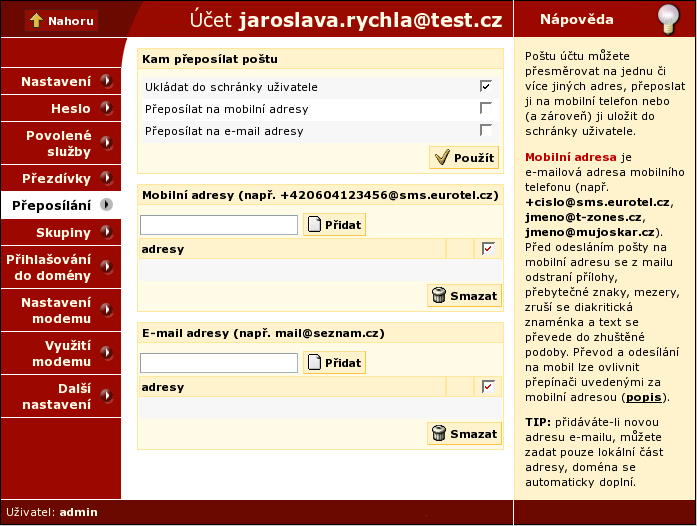Click the arrow icon next to Využití modemu

106,353
